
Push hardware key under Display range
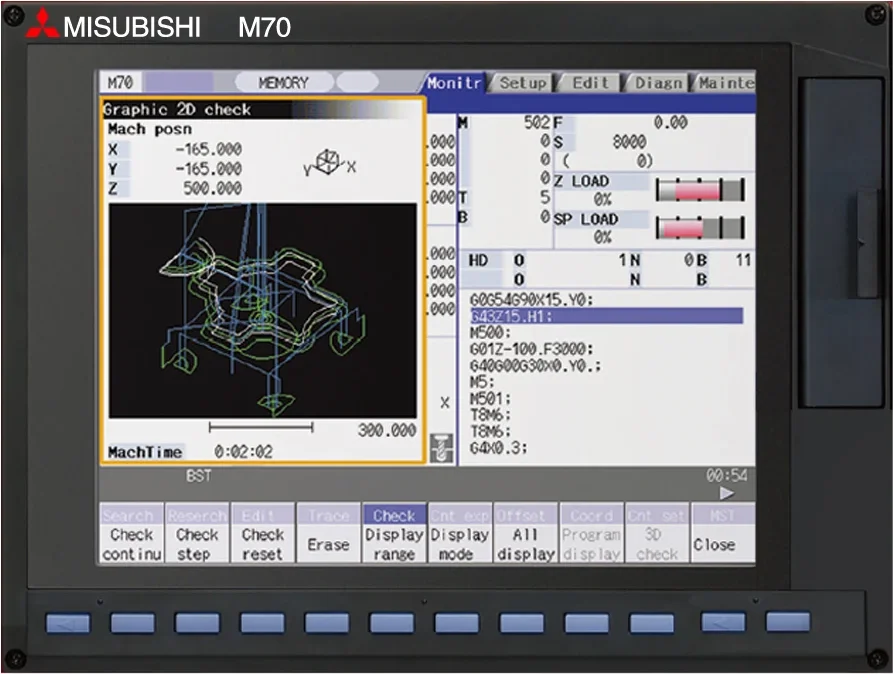tap(392, 623)
